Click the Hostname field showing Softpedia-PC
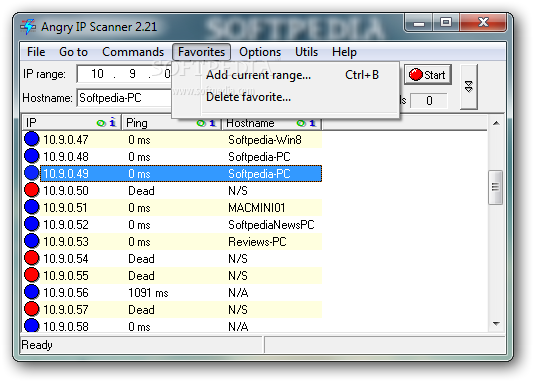 125,98
